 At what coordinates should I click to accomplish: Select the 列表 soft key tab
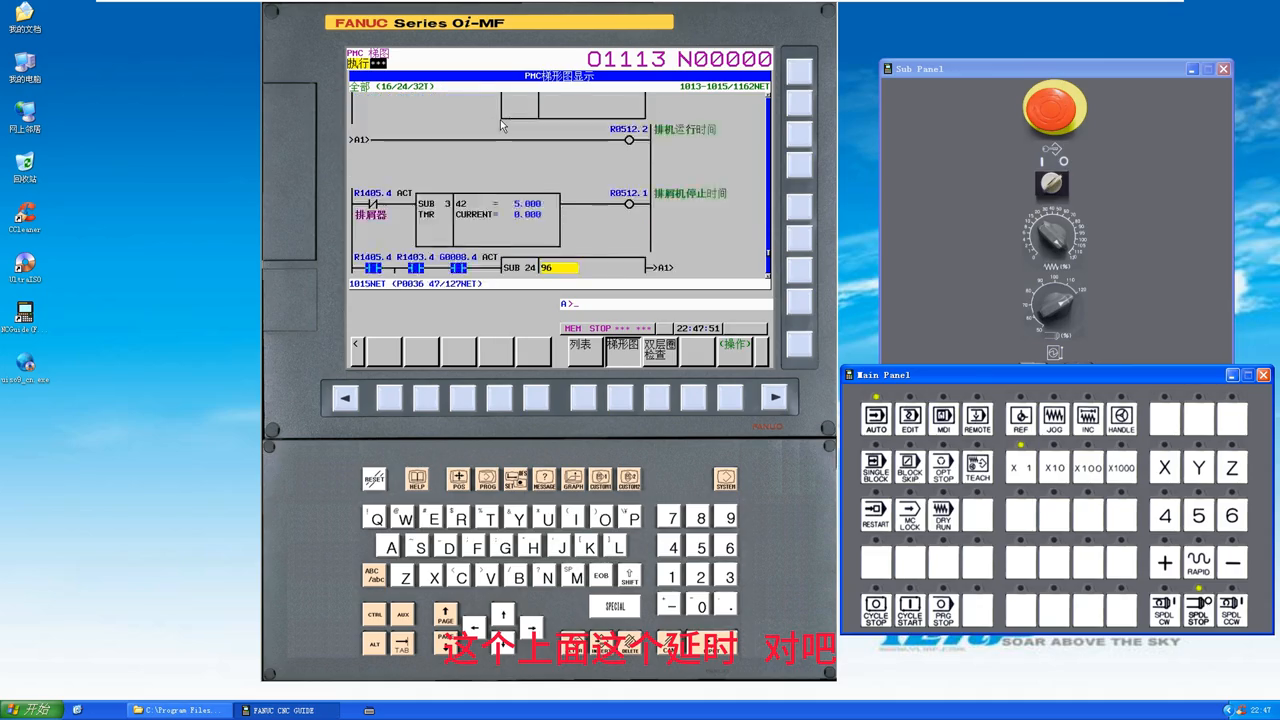click(x=582, y=350)
